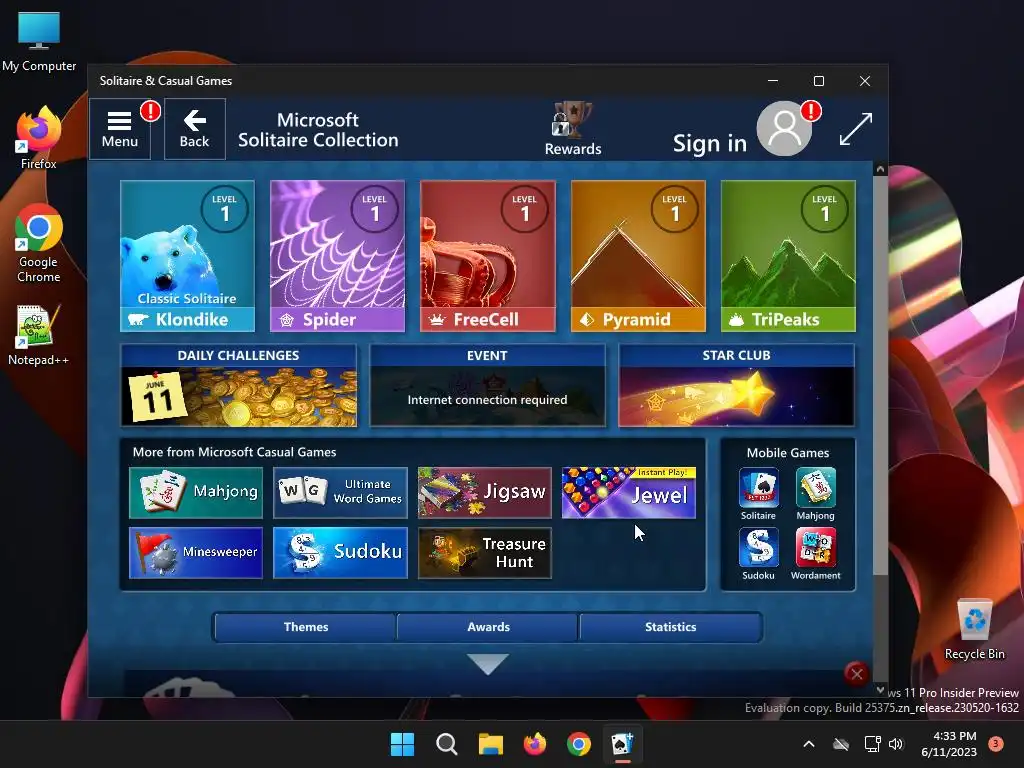This screenshot has width=1024, height=768.
Task: Open File Explorer from the taskbar
Action: pyautogui.click(x=490, y=744)
